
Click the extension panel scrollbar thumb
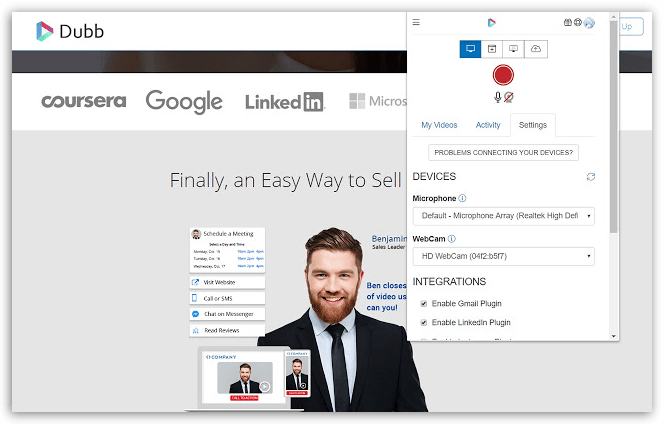pyautogui.click(x=614, y=126)
